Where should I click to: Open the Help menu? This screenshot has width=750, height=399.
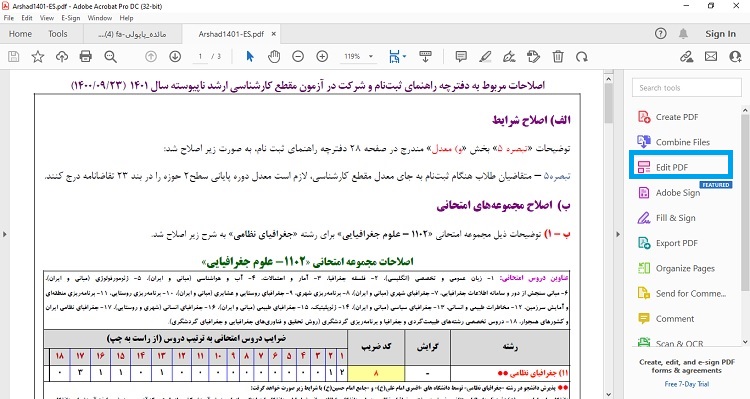click(x=126, y=18)
